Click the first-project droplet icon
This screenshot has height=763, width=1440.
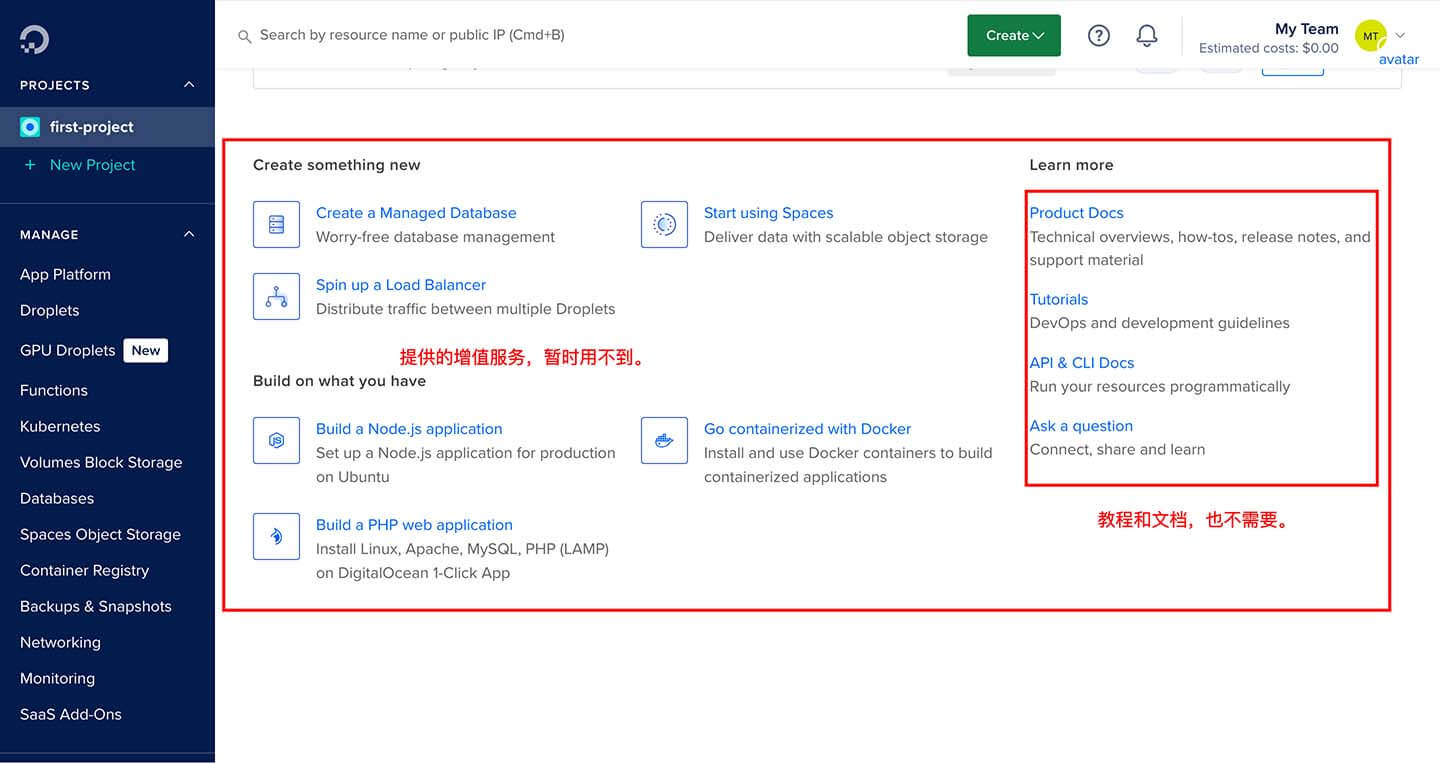[30, 127]
